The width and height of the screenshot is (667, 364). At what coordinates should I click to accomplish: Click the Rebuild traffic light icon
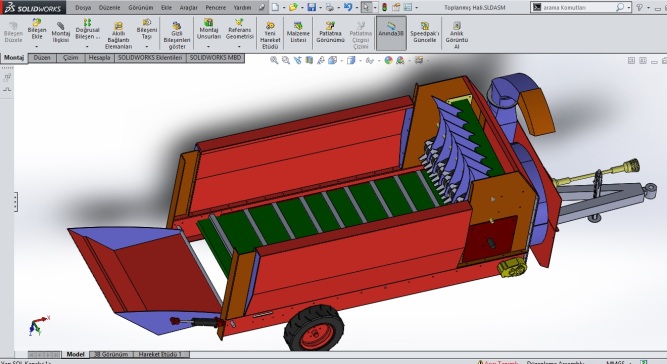point(385,7)
